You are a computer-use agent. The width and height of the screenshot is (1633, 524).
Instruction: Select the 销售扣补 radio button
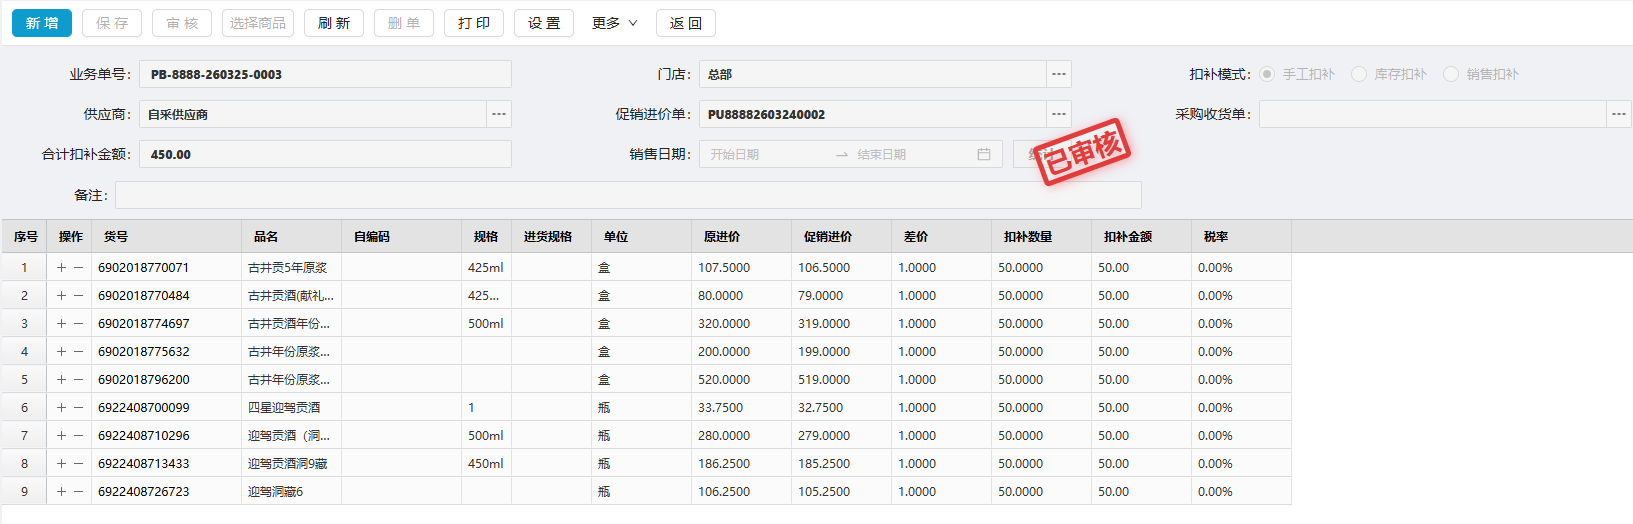coord(1450,74)
